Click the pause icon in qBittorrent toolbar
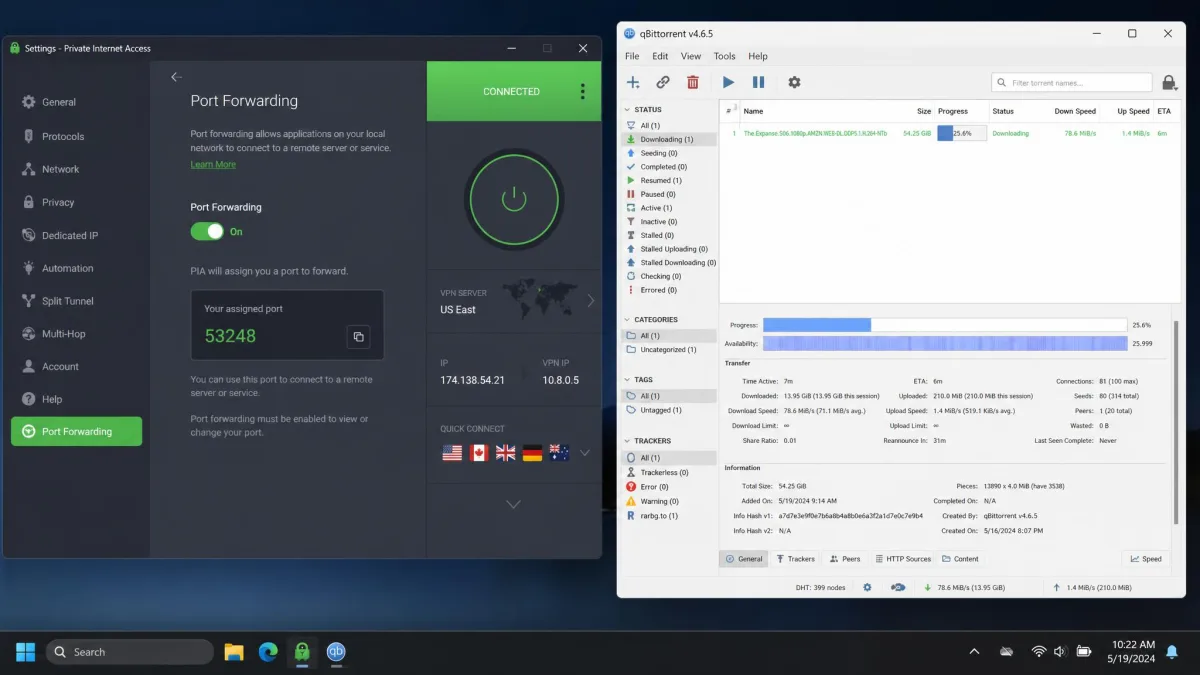This screenshot has width=1200, height=675. pos(758,82)
